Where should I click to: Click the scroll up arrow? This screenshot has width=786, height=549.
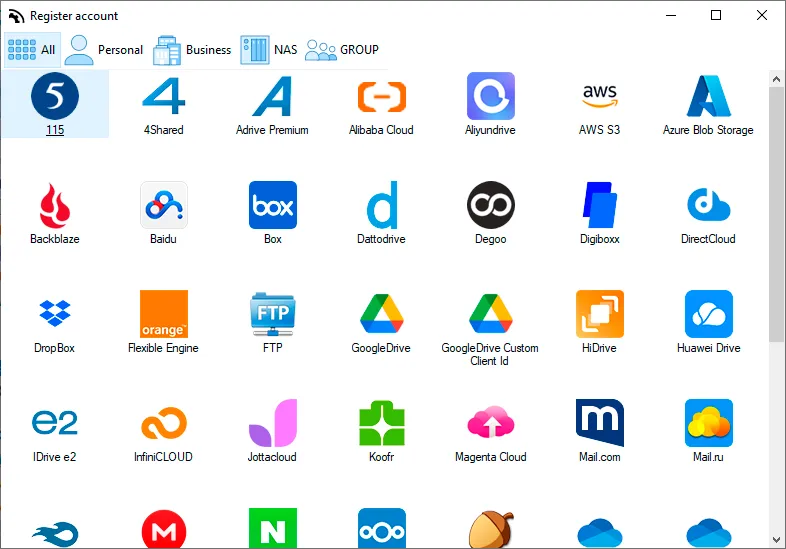776,79
